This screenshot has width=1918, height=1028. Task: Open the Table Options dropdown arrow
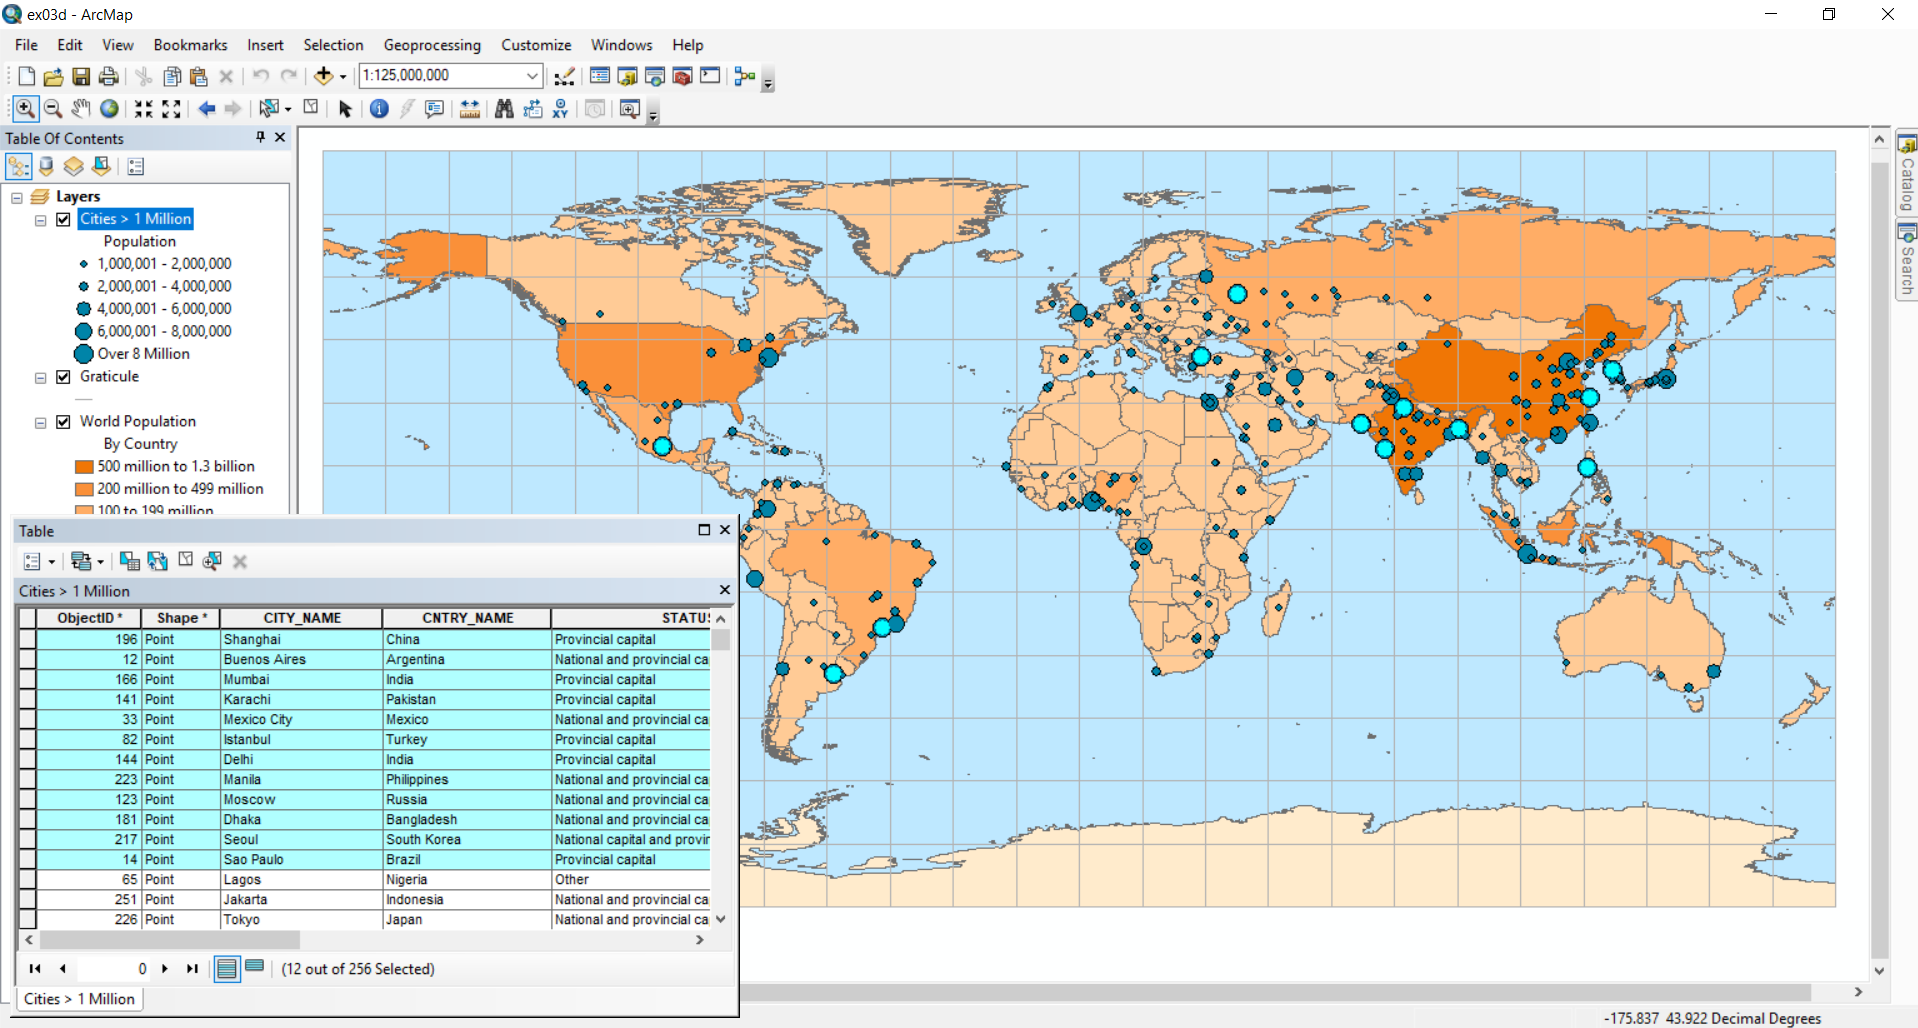tap(52, 562)
